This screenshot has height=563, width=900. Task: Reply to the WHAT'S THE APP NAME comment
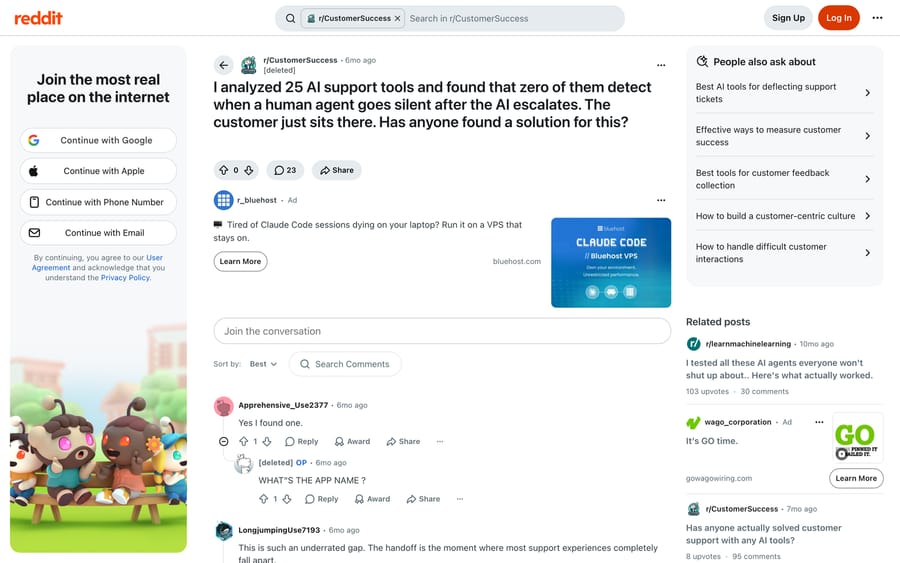321,499
